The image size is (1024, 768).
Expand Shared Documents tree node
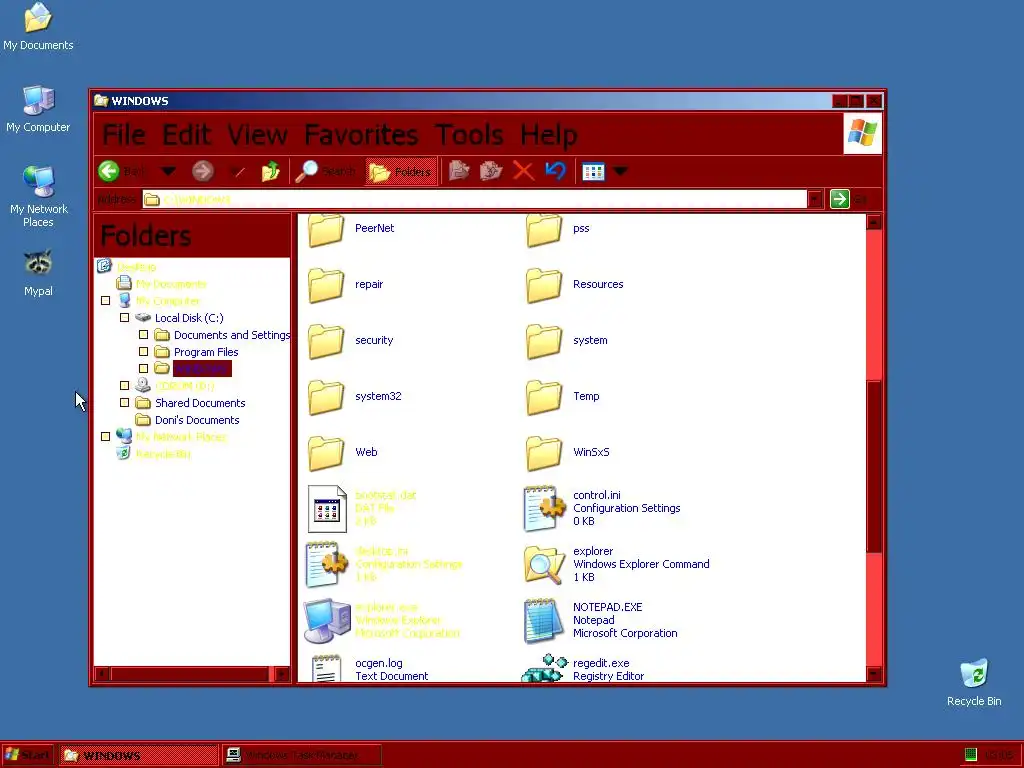(125, 403)
